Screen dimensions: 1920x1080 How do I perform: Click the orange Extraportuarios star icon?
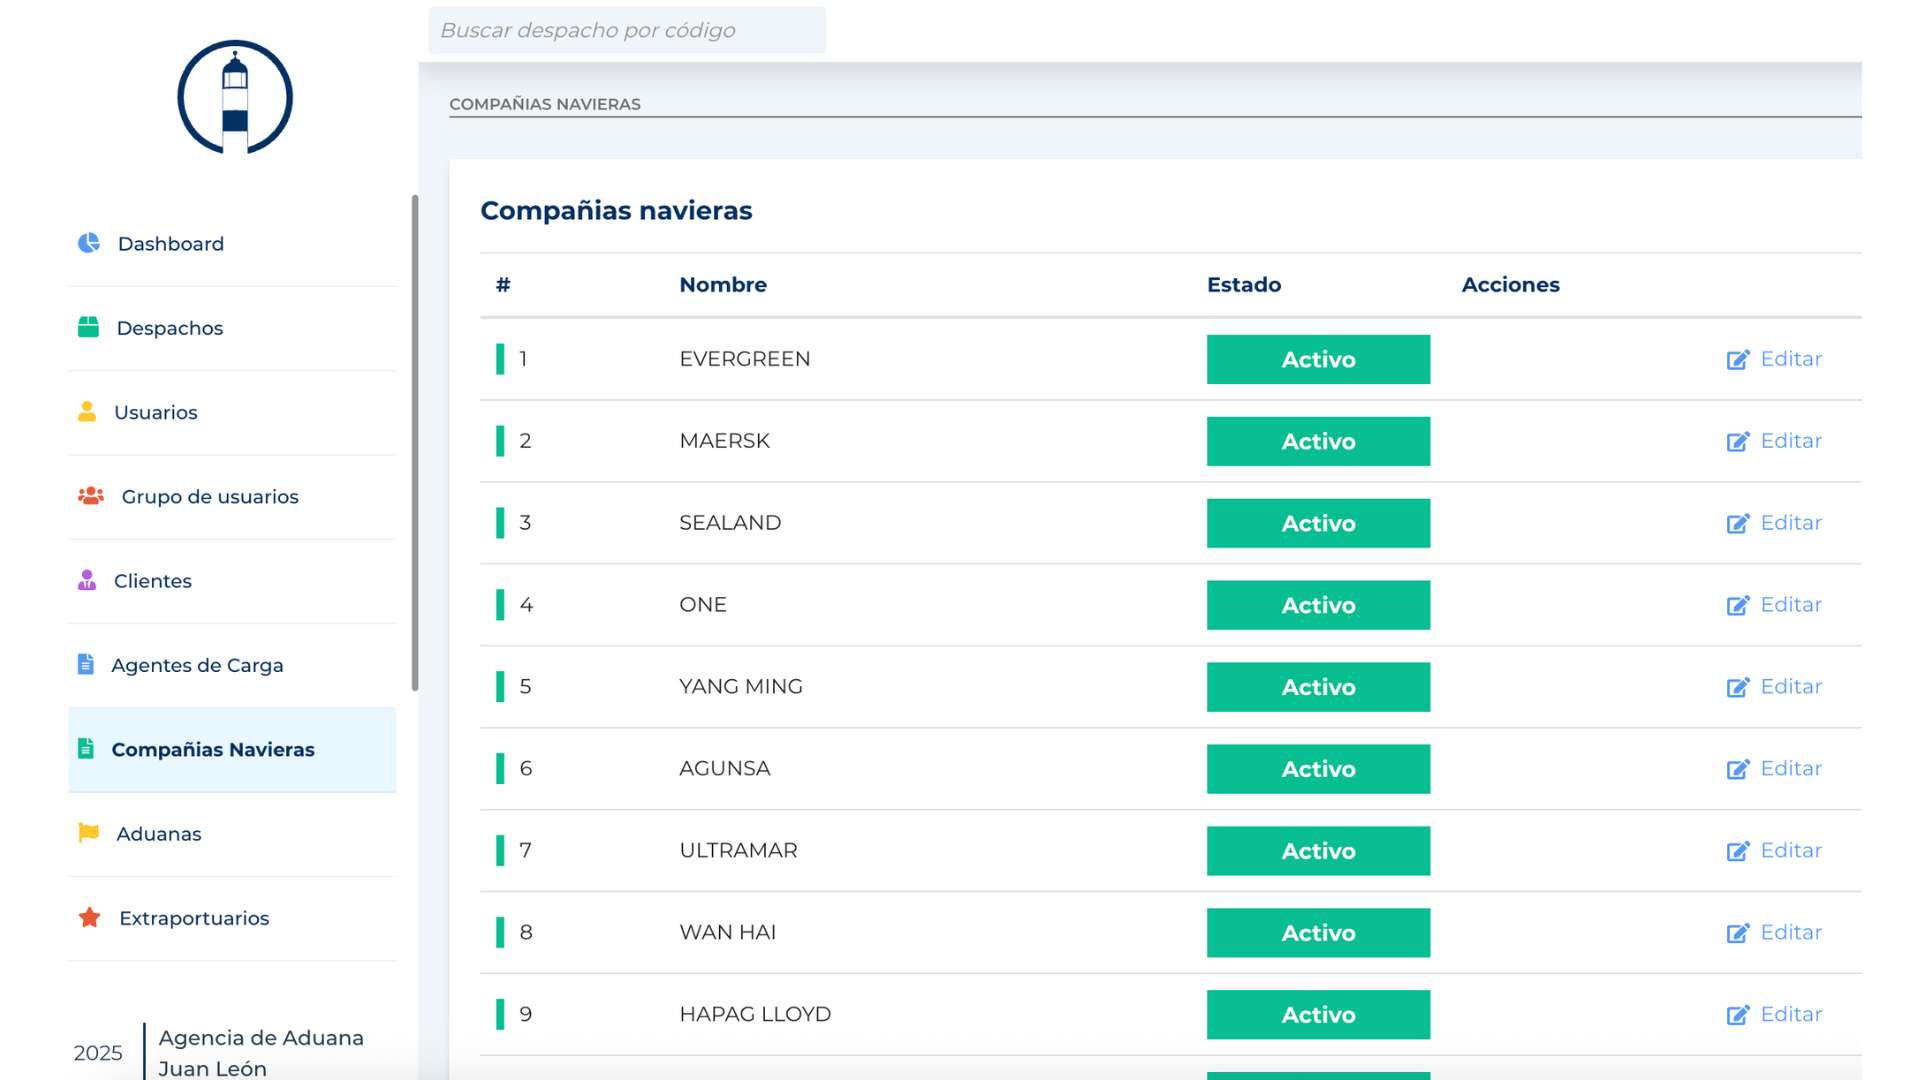click(x=89, y=917)
